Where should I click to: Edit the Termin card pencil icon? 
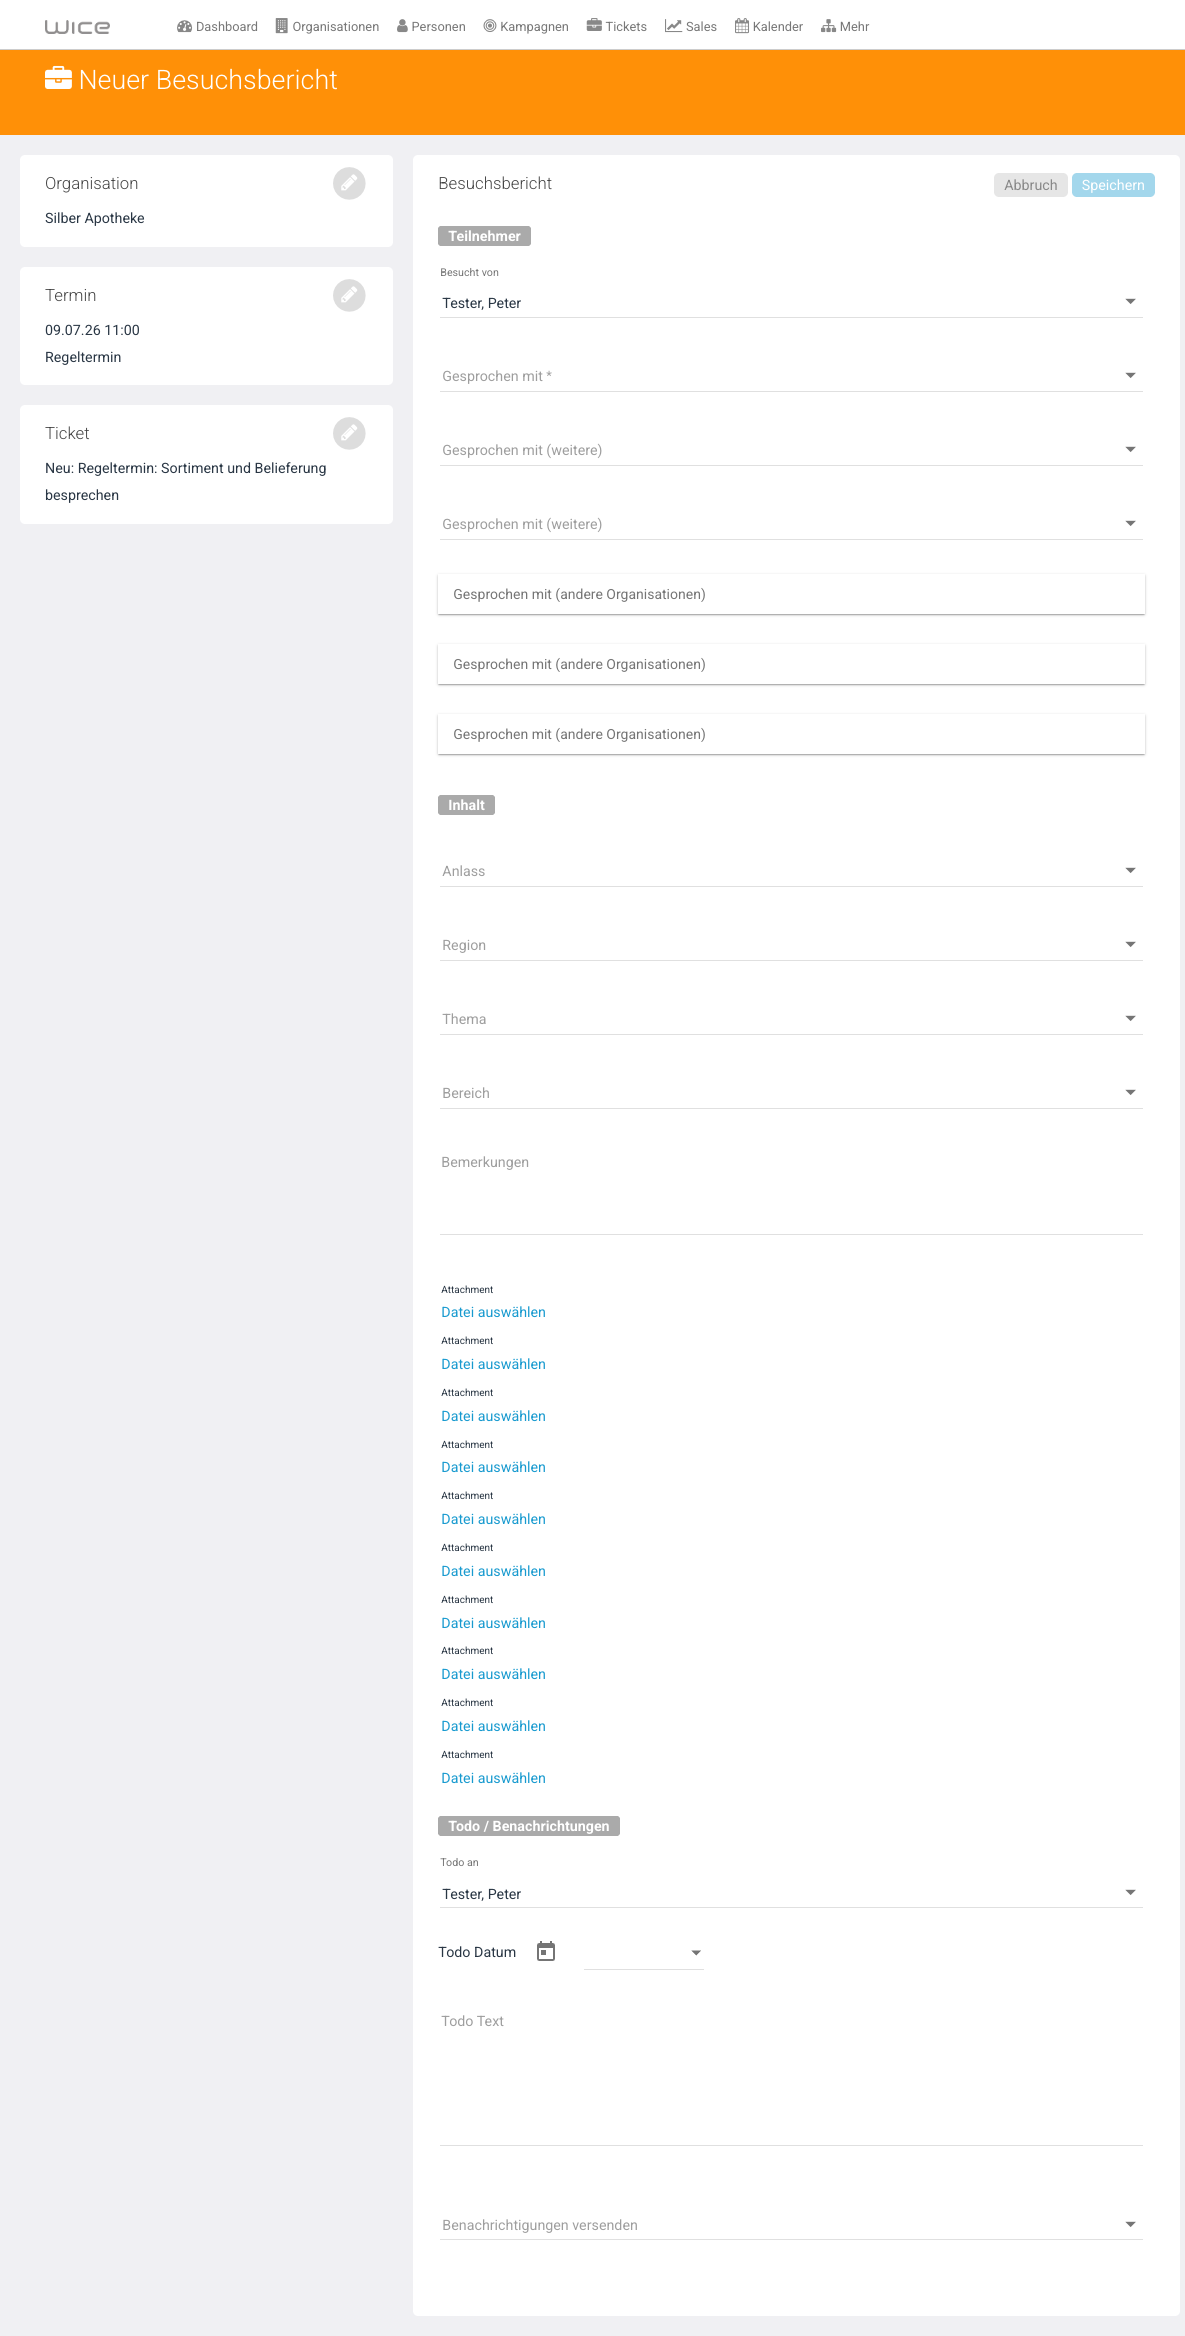coord(349,295)
